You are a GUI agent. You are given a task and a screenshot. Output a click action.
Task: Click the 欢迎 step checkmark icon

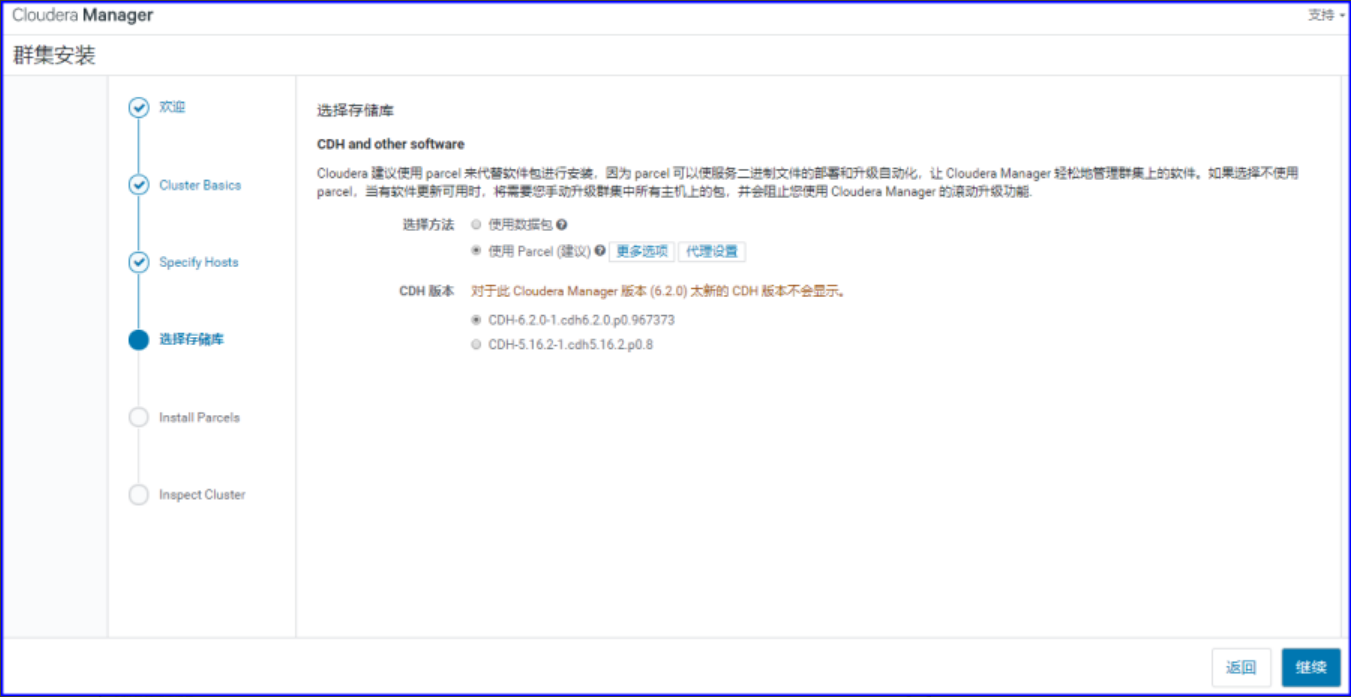[139, 108]
